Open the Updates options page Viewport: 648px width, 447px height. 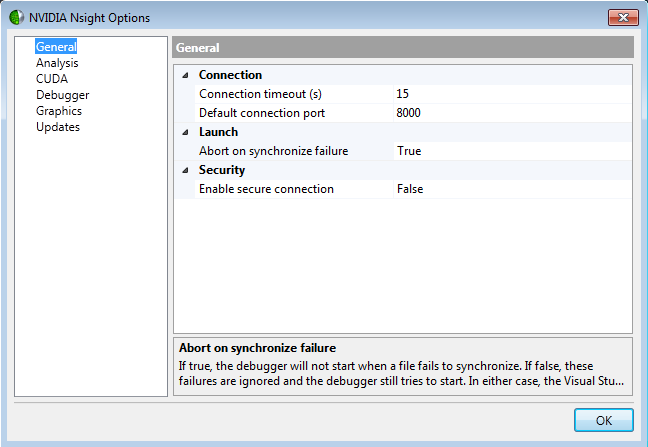point(58,127)
